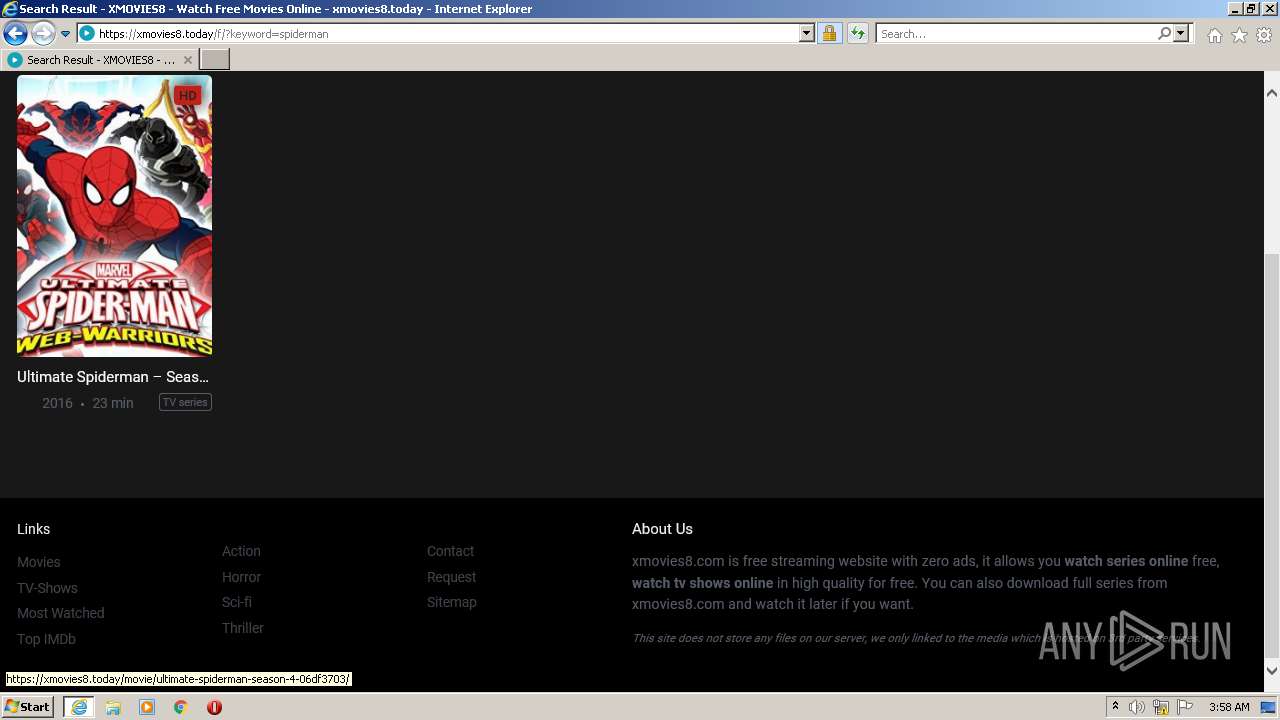
Task: Minimize the Internet Explorer window
Action: (1236, 9)
